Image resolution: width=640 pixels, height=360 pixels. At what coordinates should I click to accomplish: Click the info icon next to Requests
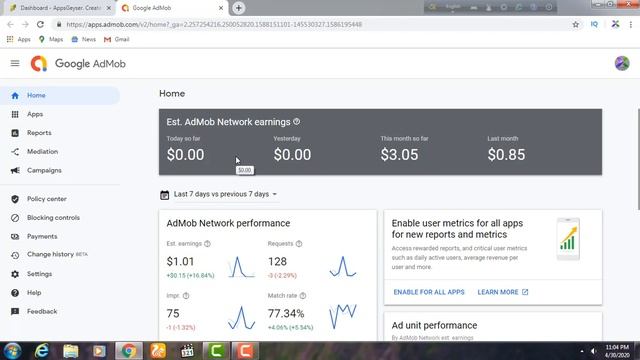[x=299, y=244]
